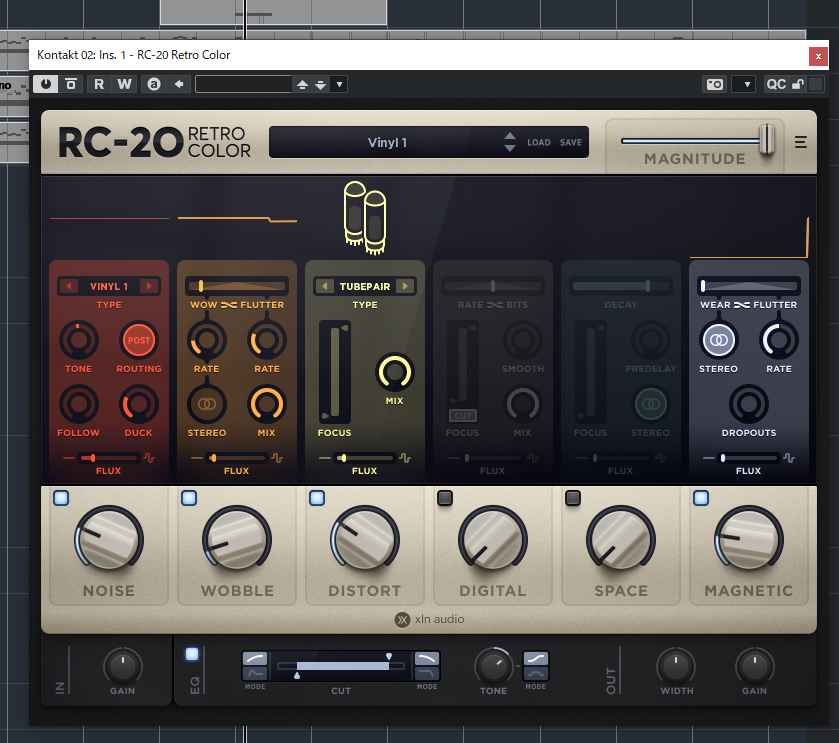Toggle the MAGNETIC module enable checkbox
Image resolution: width=839 pixels, height=743 pixels.
point(701,498)
